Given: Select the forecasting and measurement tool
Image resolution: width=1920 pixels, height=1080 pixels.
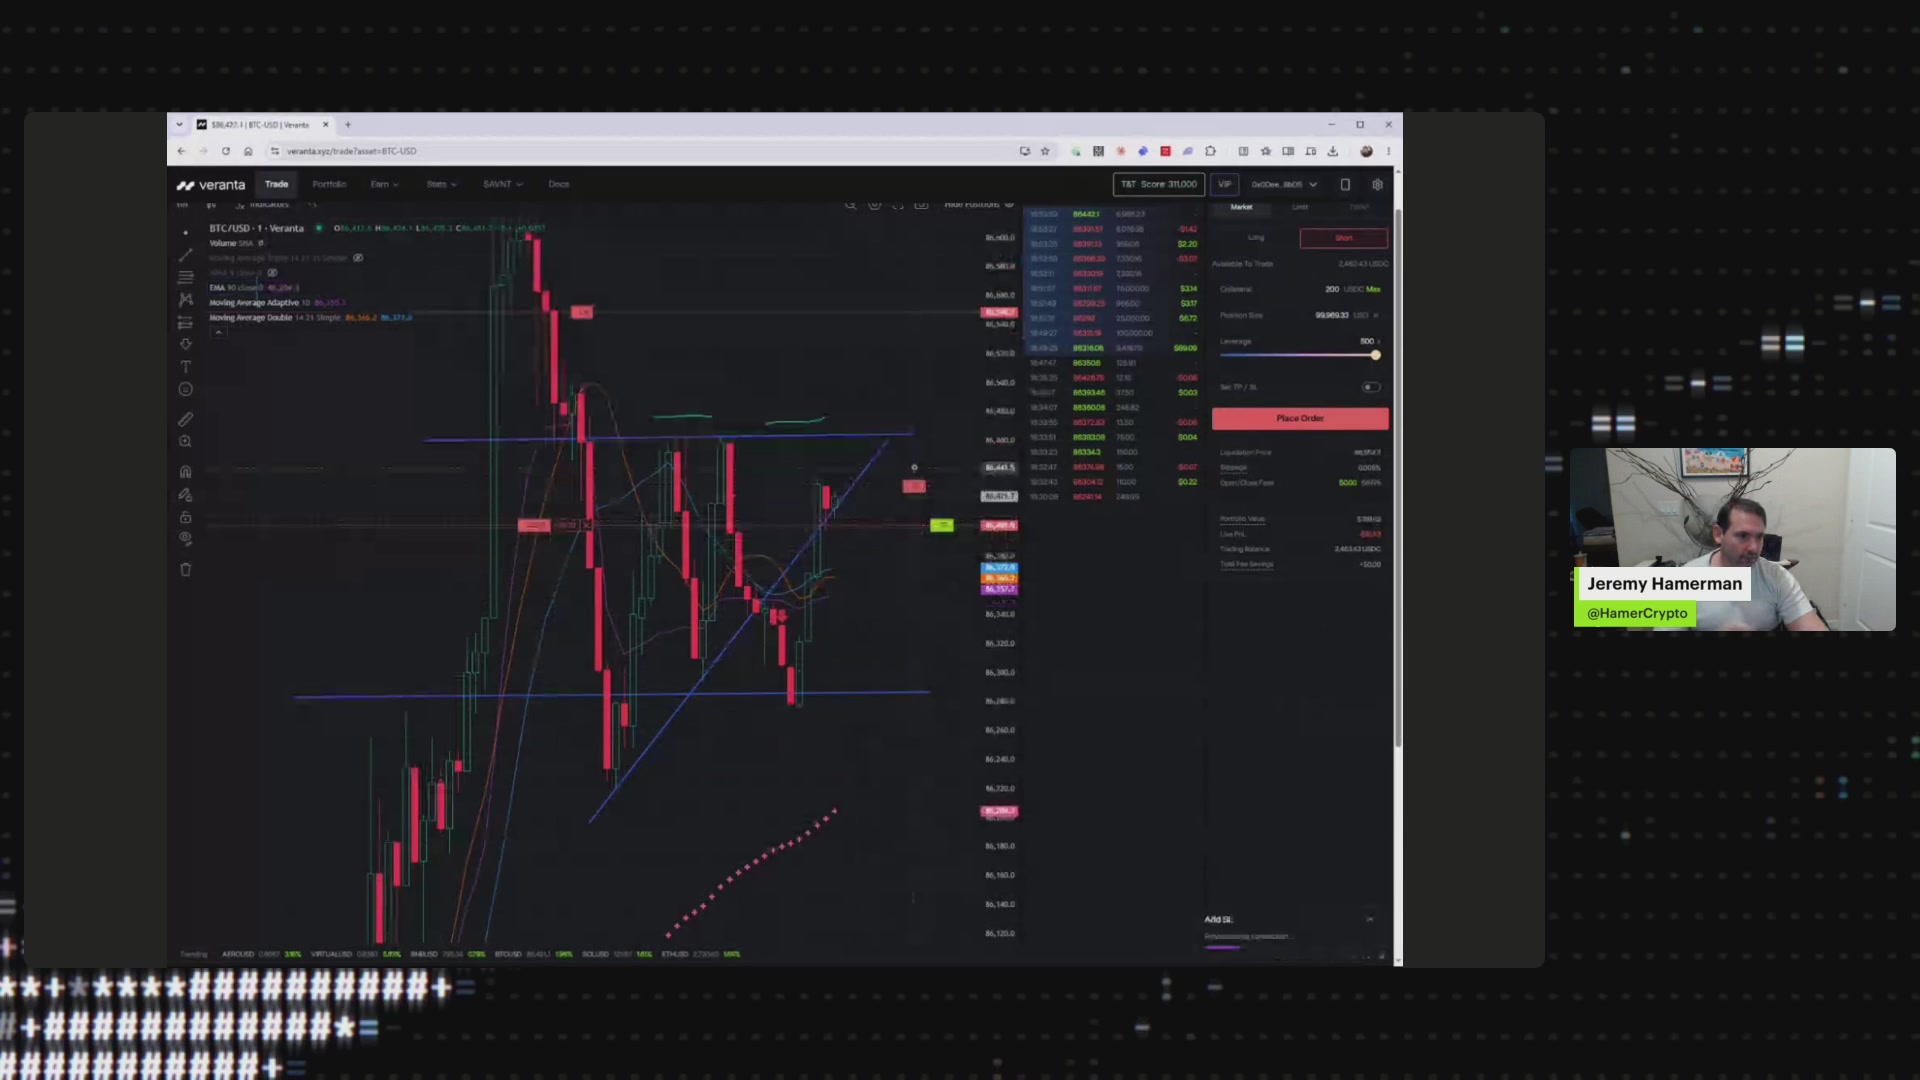Looking at the screenshot, I should 185,322.
